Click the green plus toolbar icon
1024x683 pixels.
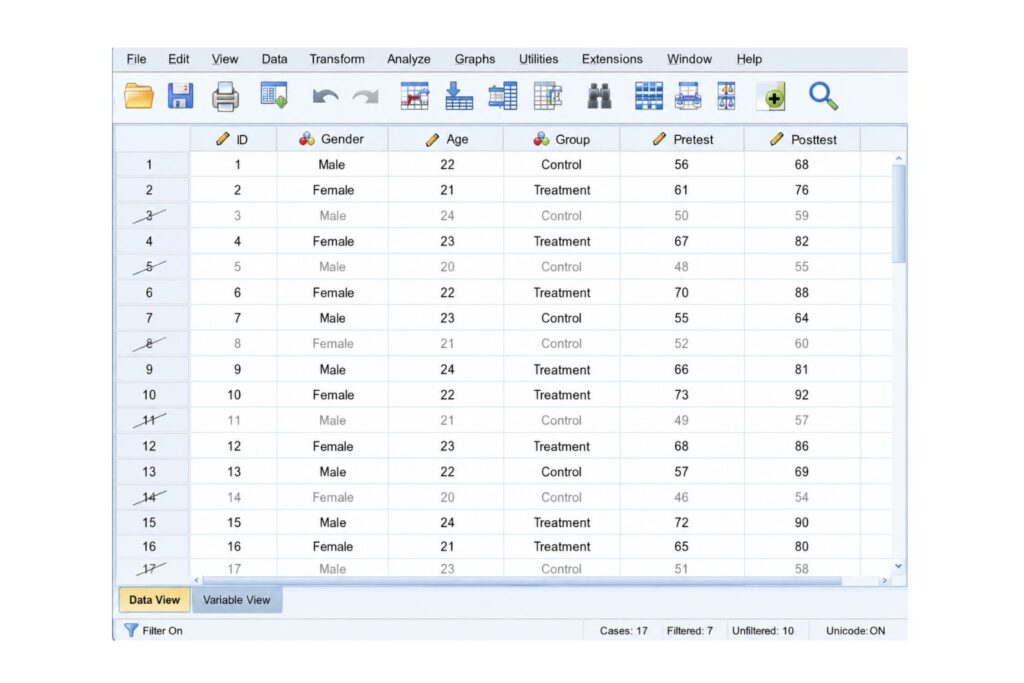[x=771, y=97]
